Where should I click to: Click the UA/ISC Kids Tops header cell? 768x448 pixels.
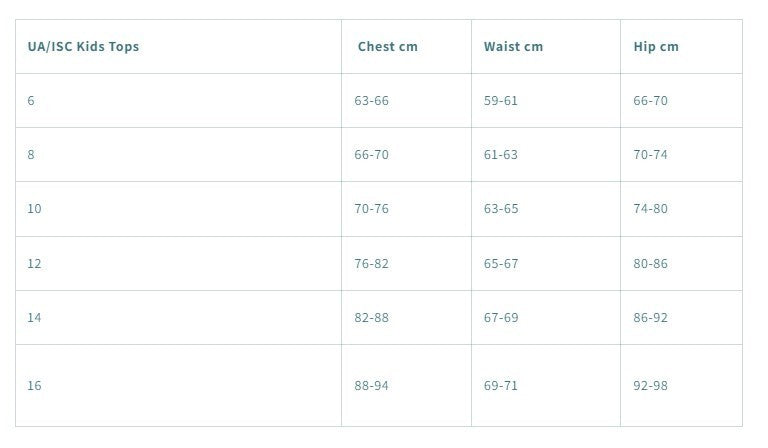pos(83,47)
